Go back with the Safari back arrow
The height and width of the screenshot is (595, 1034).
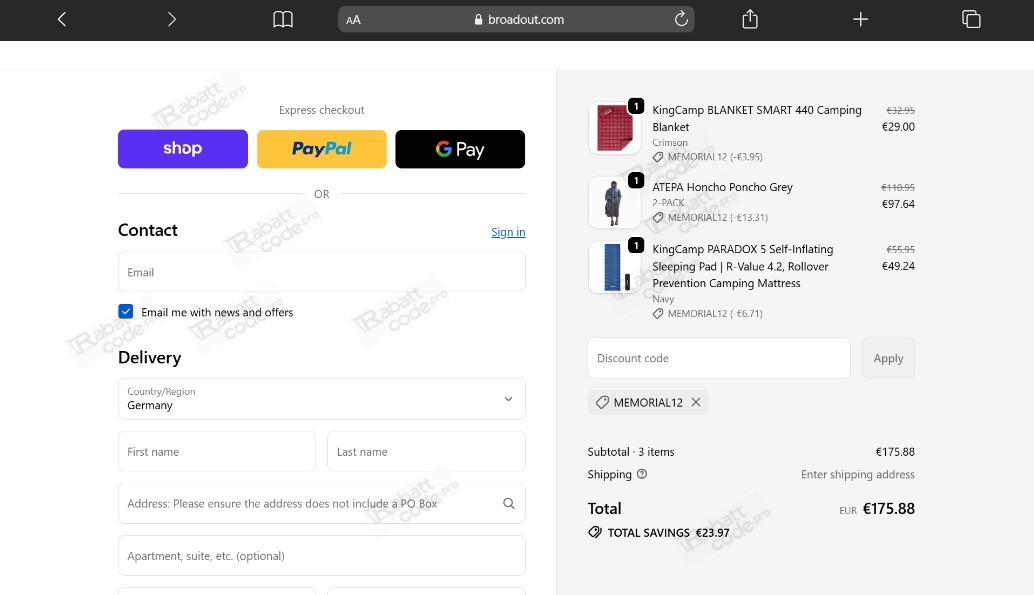pyautogui.click(x=62, y=19)
